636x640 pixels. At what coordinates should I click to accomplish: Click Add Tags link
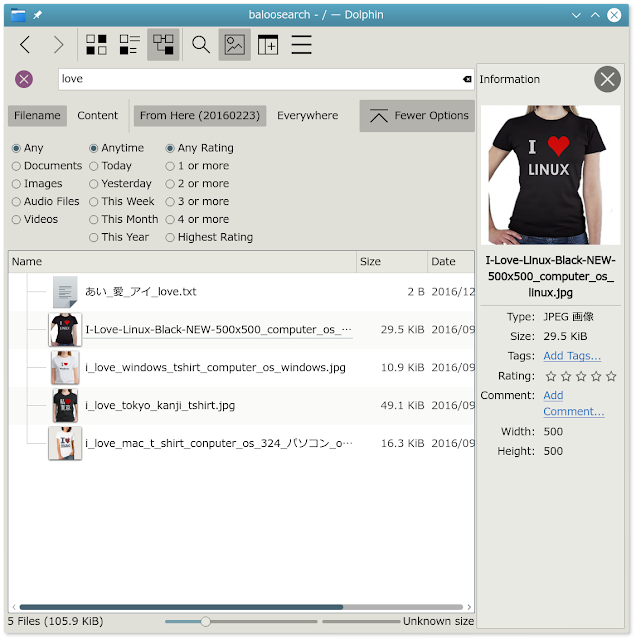[x=572, y=356]
